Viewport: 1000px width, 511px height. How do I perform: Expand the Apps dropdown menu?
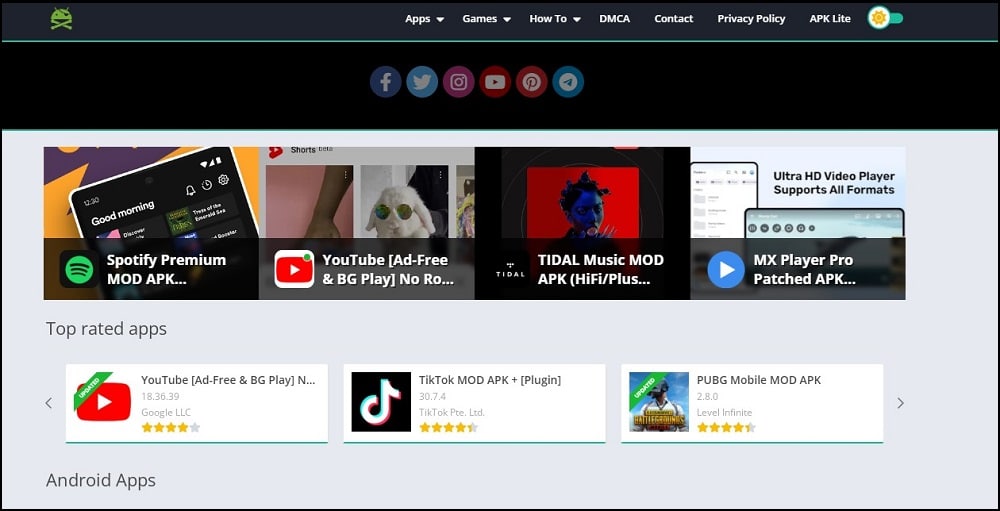[424, 19]
